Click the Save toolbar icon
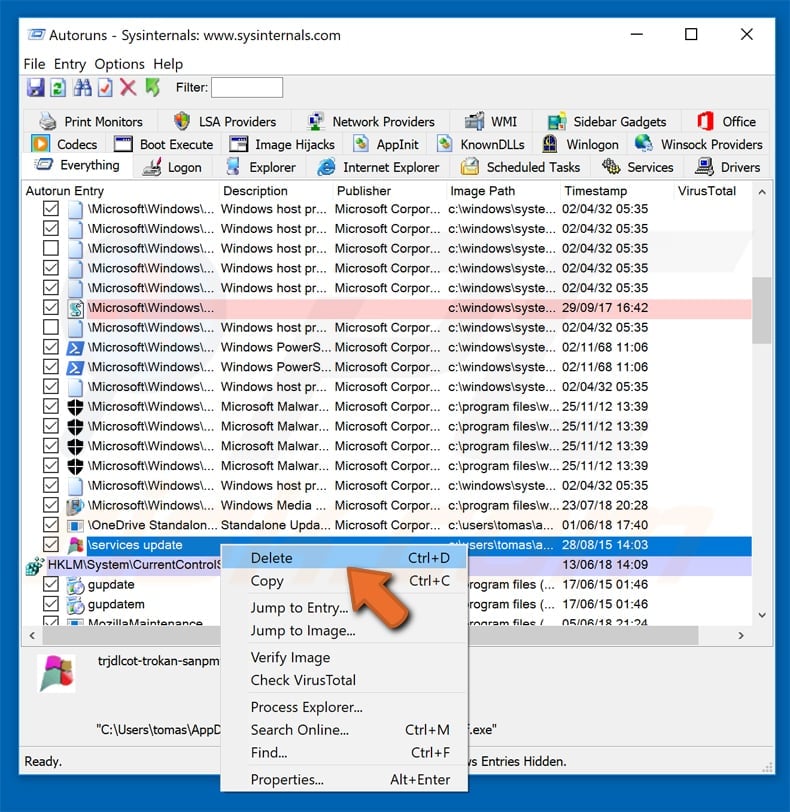 coord(36,88)
